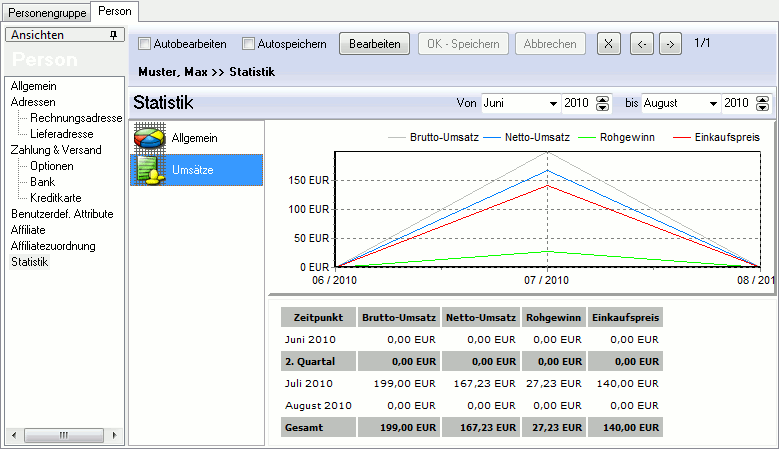
Task: Click the 199,00 EUR value in Juli row
Action: [405, 383]
